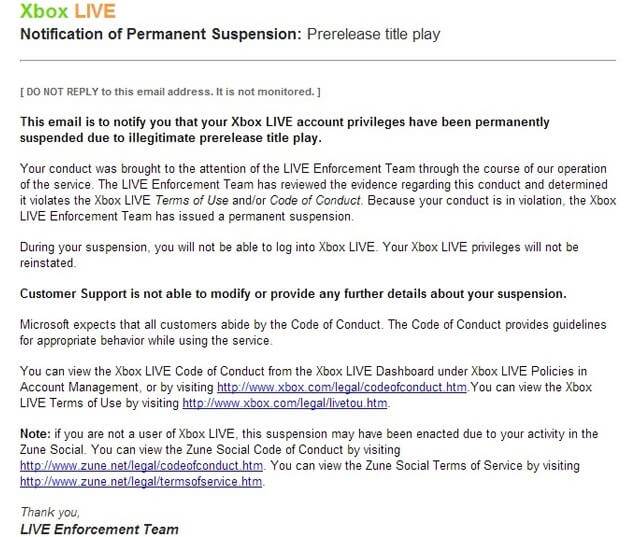Screen dimensions: 638x537
Task: Open the Xbox codeofconduct.htm link
Action: 341,387
